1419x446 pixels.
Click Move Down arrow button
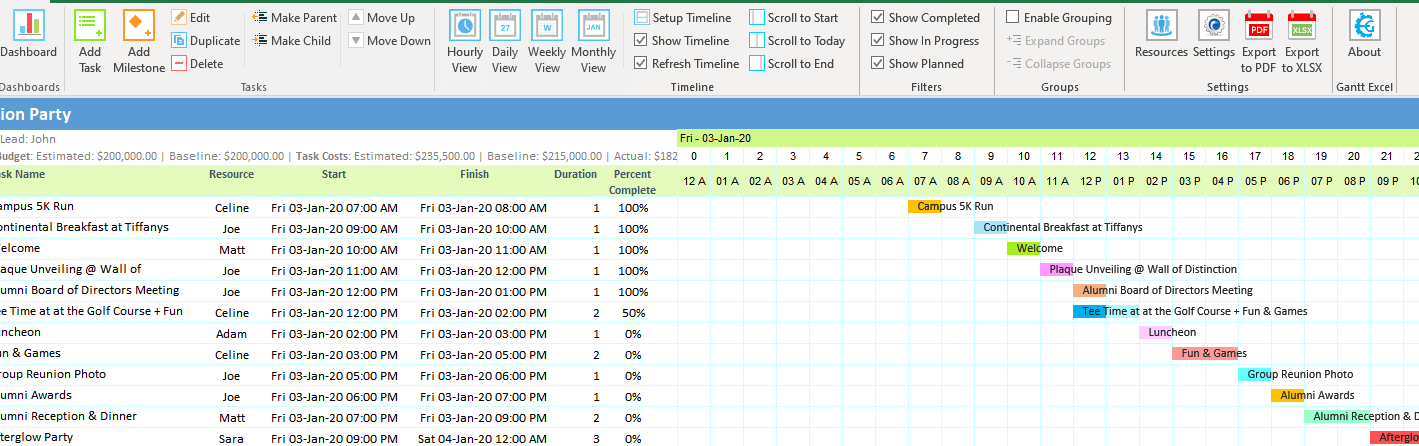357,41
